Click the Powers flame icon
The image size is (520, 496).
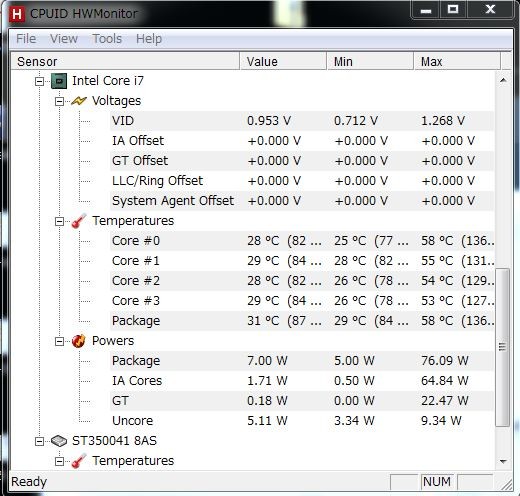point(79,341)
